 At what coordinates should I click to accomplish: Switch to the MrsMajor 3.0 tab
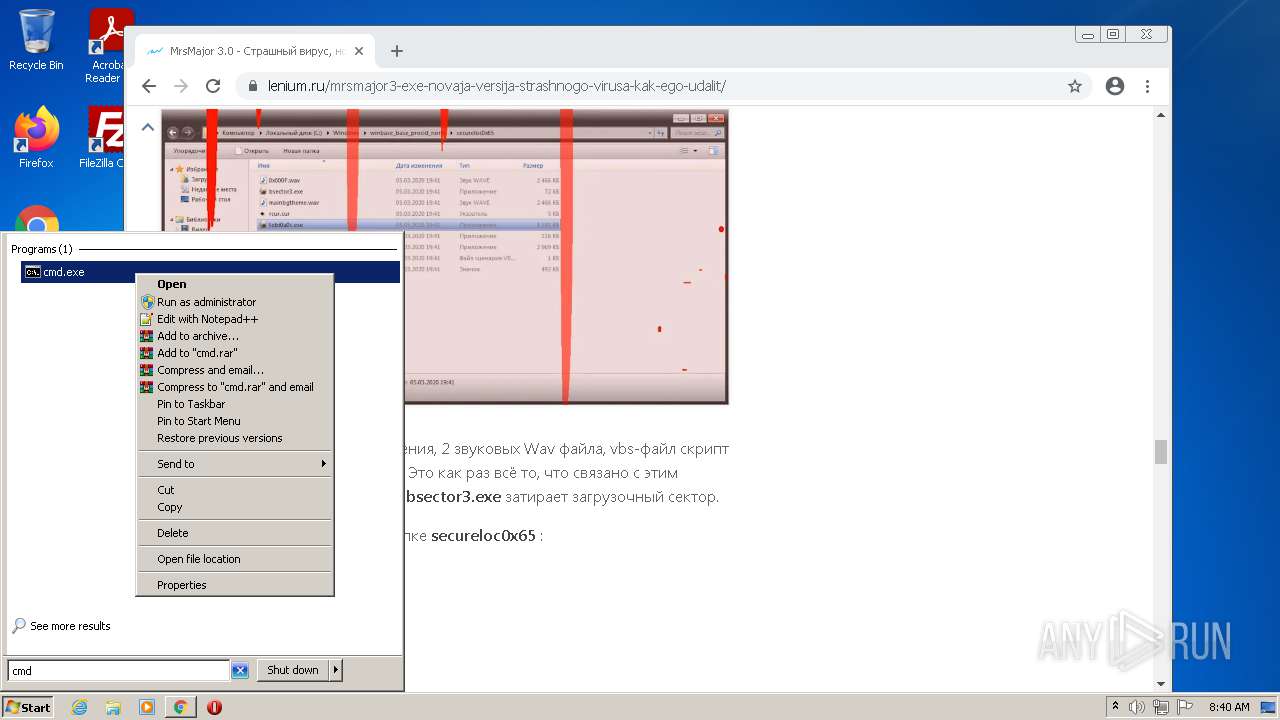click(x=255, y=51)
